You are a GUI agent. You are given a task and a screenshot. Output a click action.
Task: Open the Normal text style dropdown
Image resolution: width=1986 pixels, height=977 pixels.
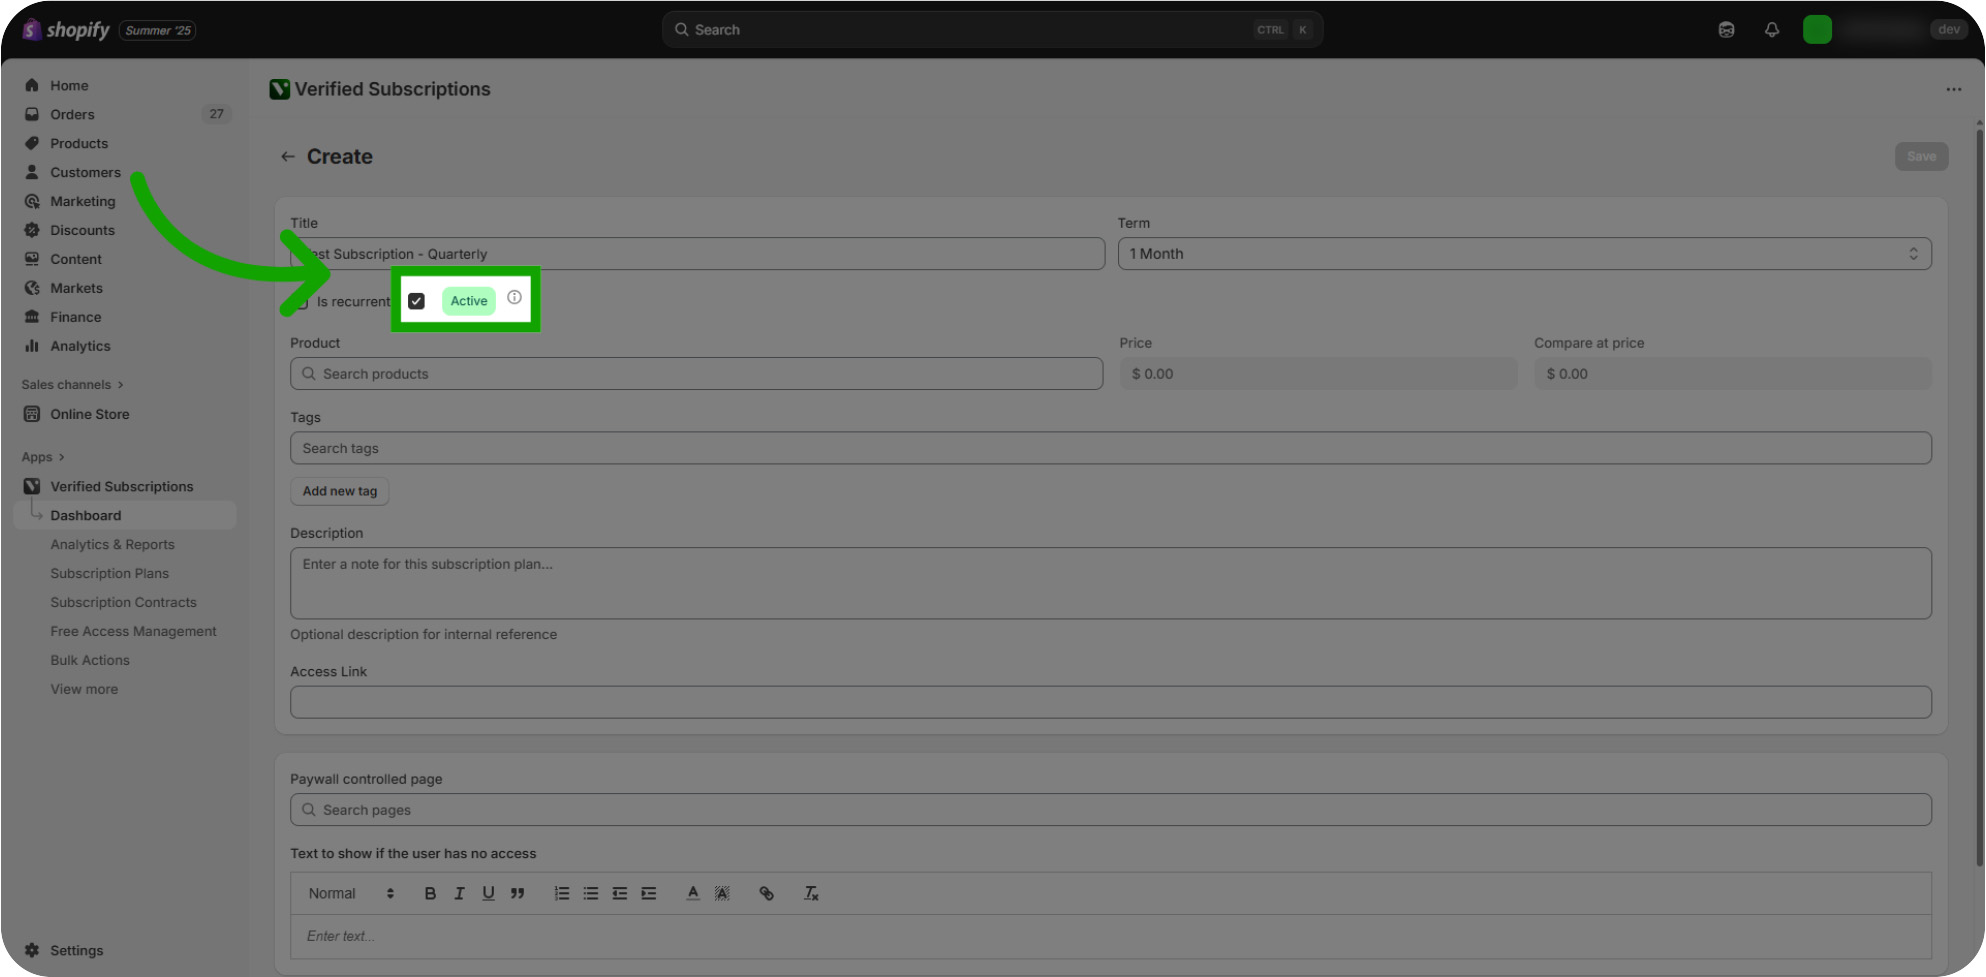click(x=351, y=894)
